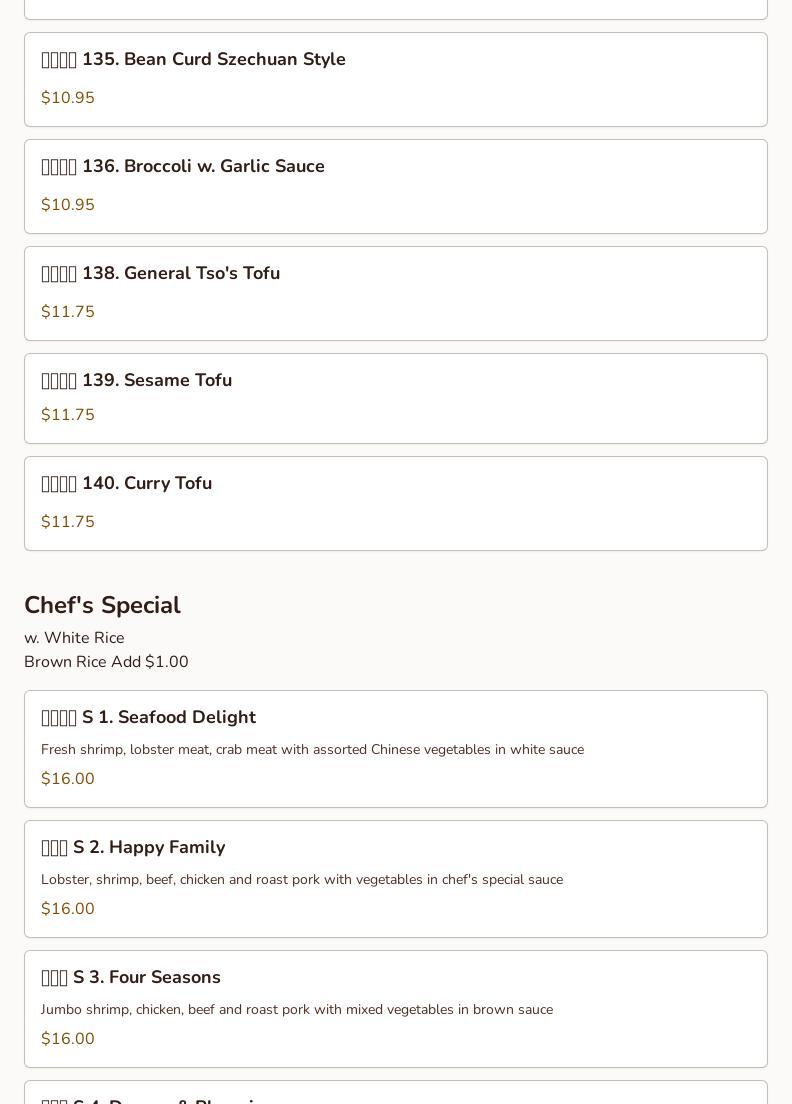Click the $16.00 price of Four Seasons
The height and width of the screenshot is (1104, 792).
click(x=68, y=1039)
